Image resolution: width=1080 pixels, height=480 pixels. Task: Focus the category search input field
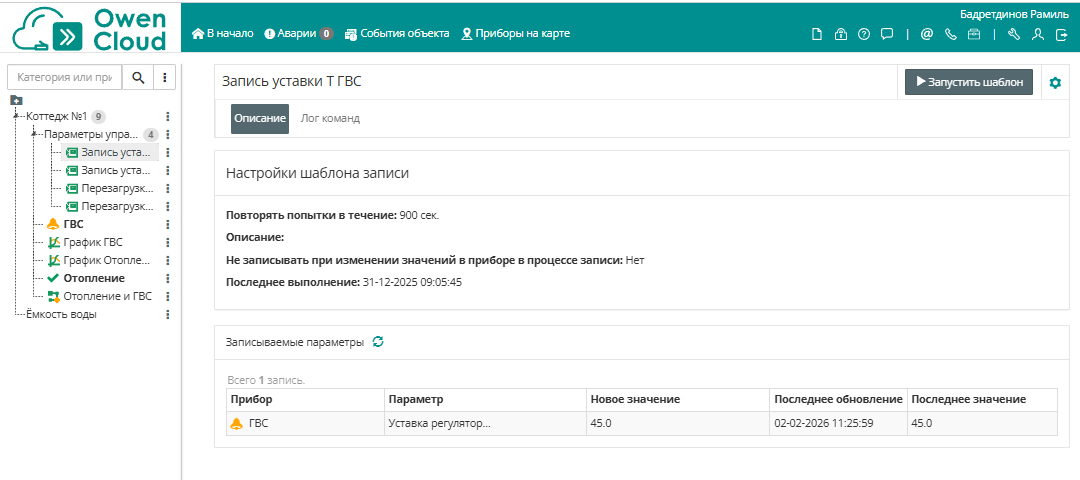(65, 77)
